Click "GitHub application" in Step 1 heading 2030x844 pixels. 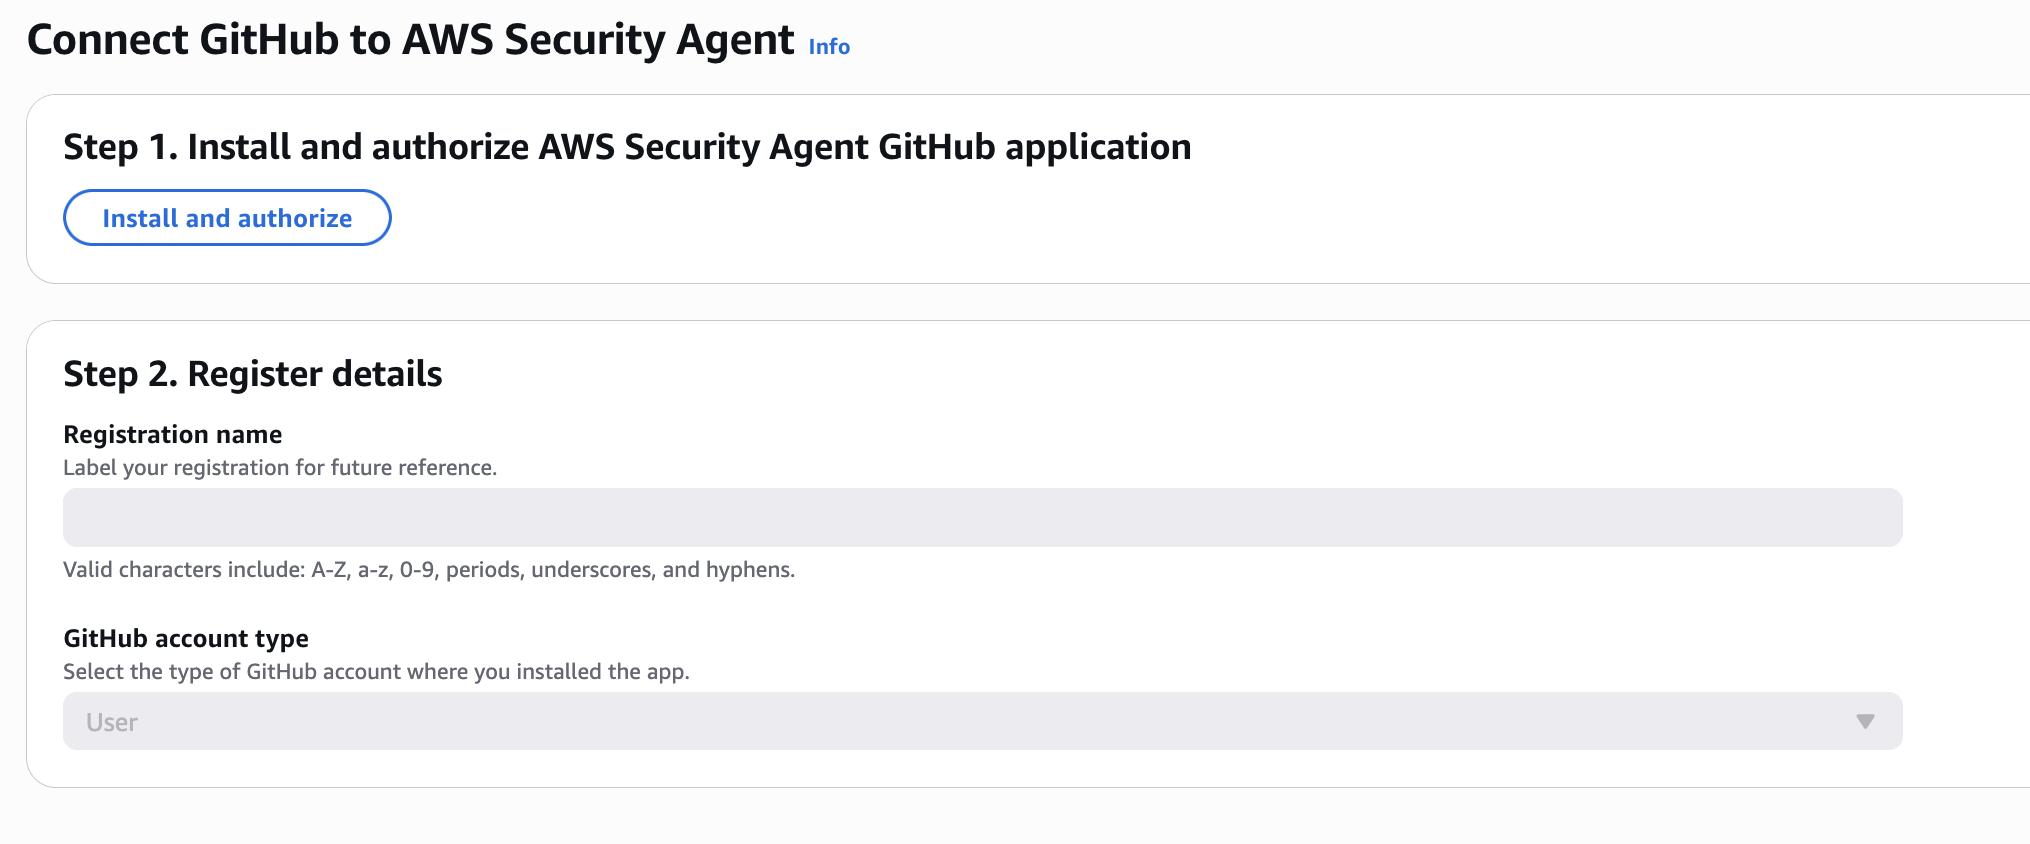coord(1034,147)
